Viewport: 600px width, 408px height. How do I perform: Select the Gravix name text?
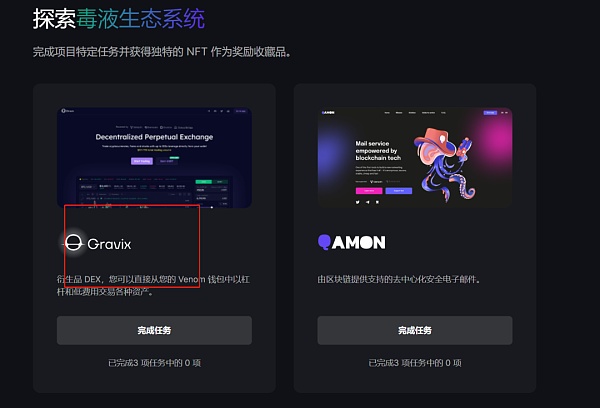109,244
